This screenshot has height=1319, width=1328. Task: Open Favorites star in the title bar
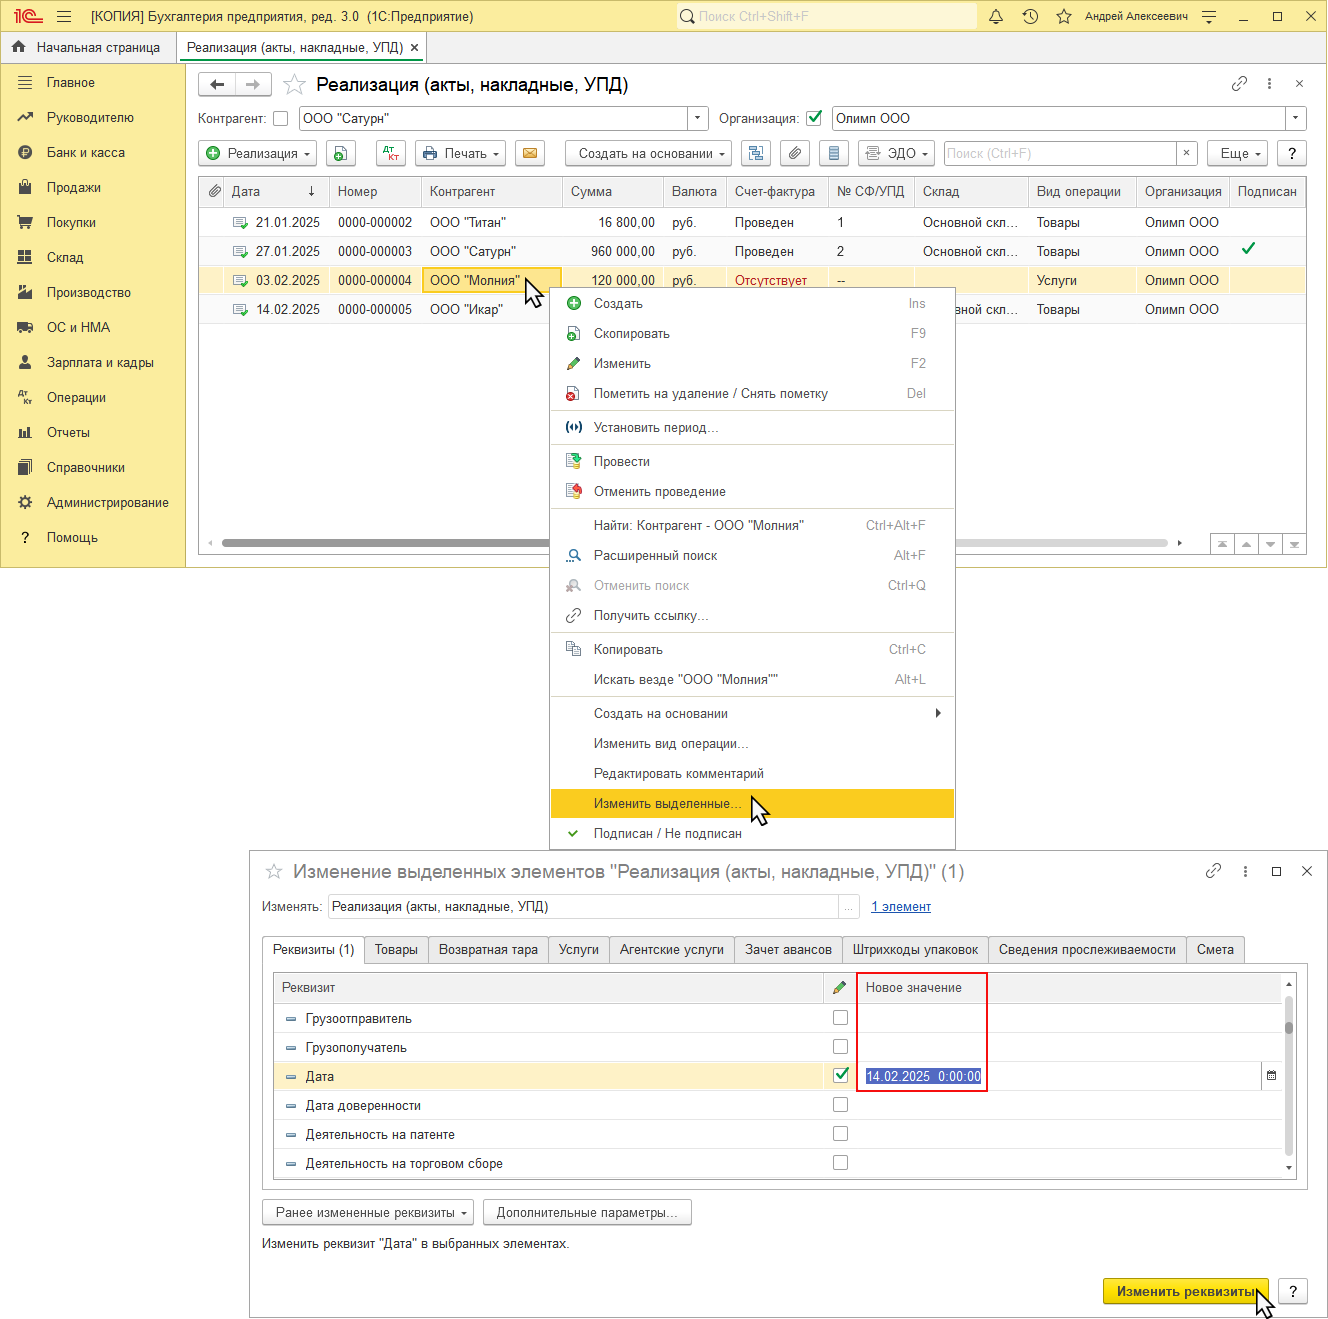coord(1064,16)
